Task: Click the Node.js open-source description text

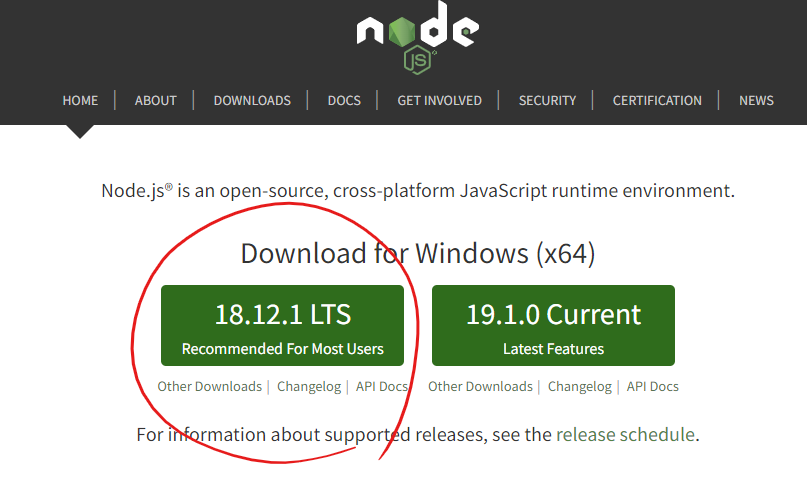Action: (418, 191)
